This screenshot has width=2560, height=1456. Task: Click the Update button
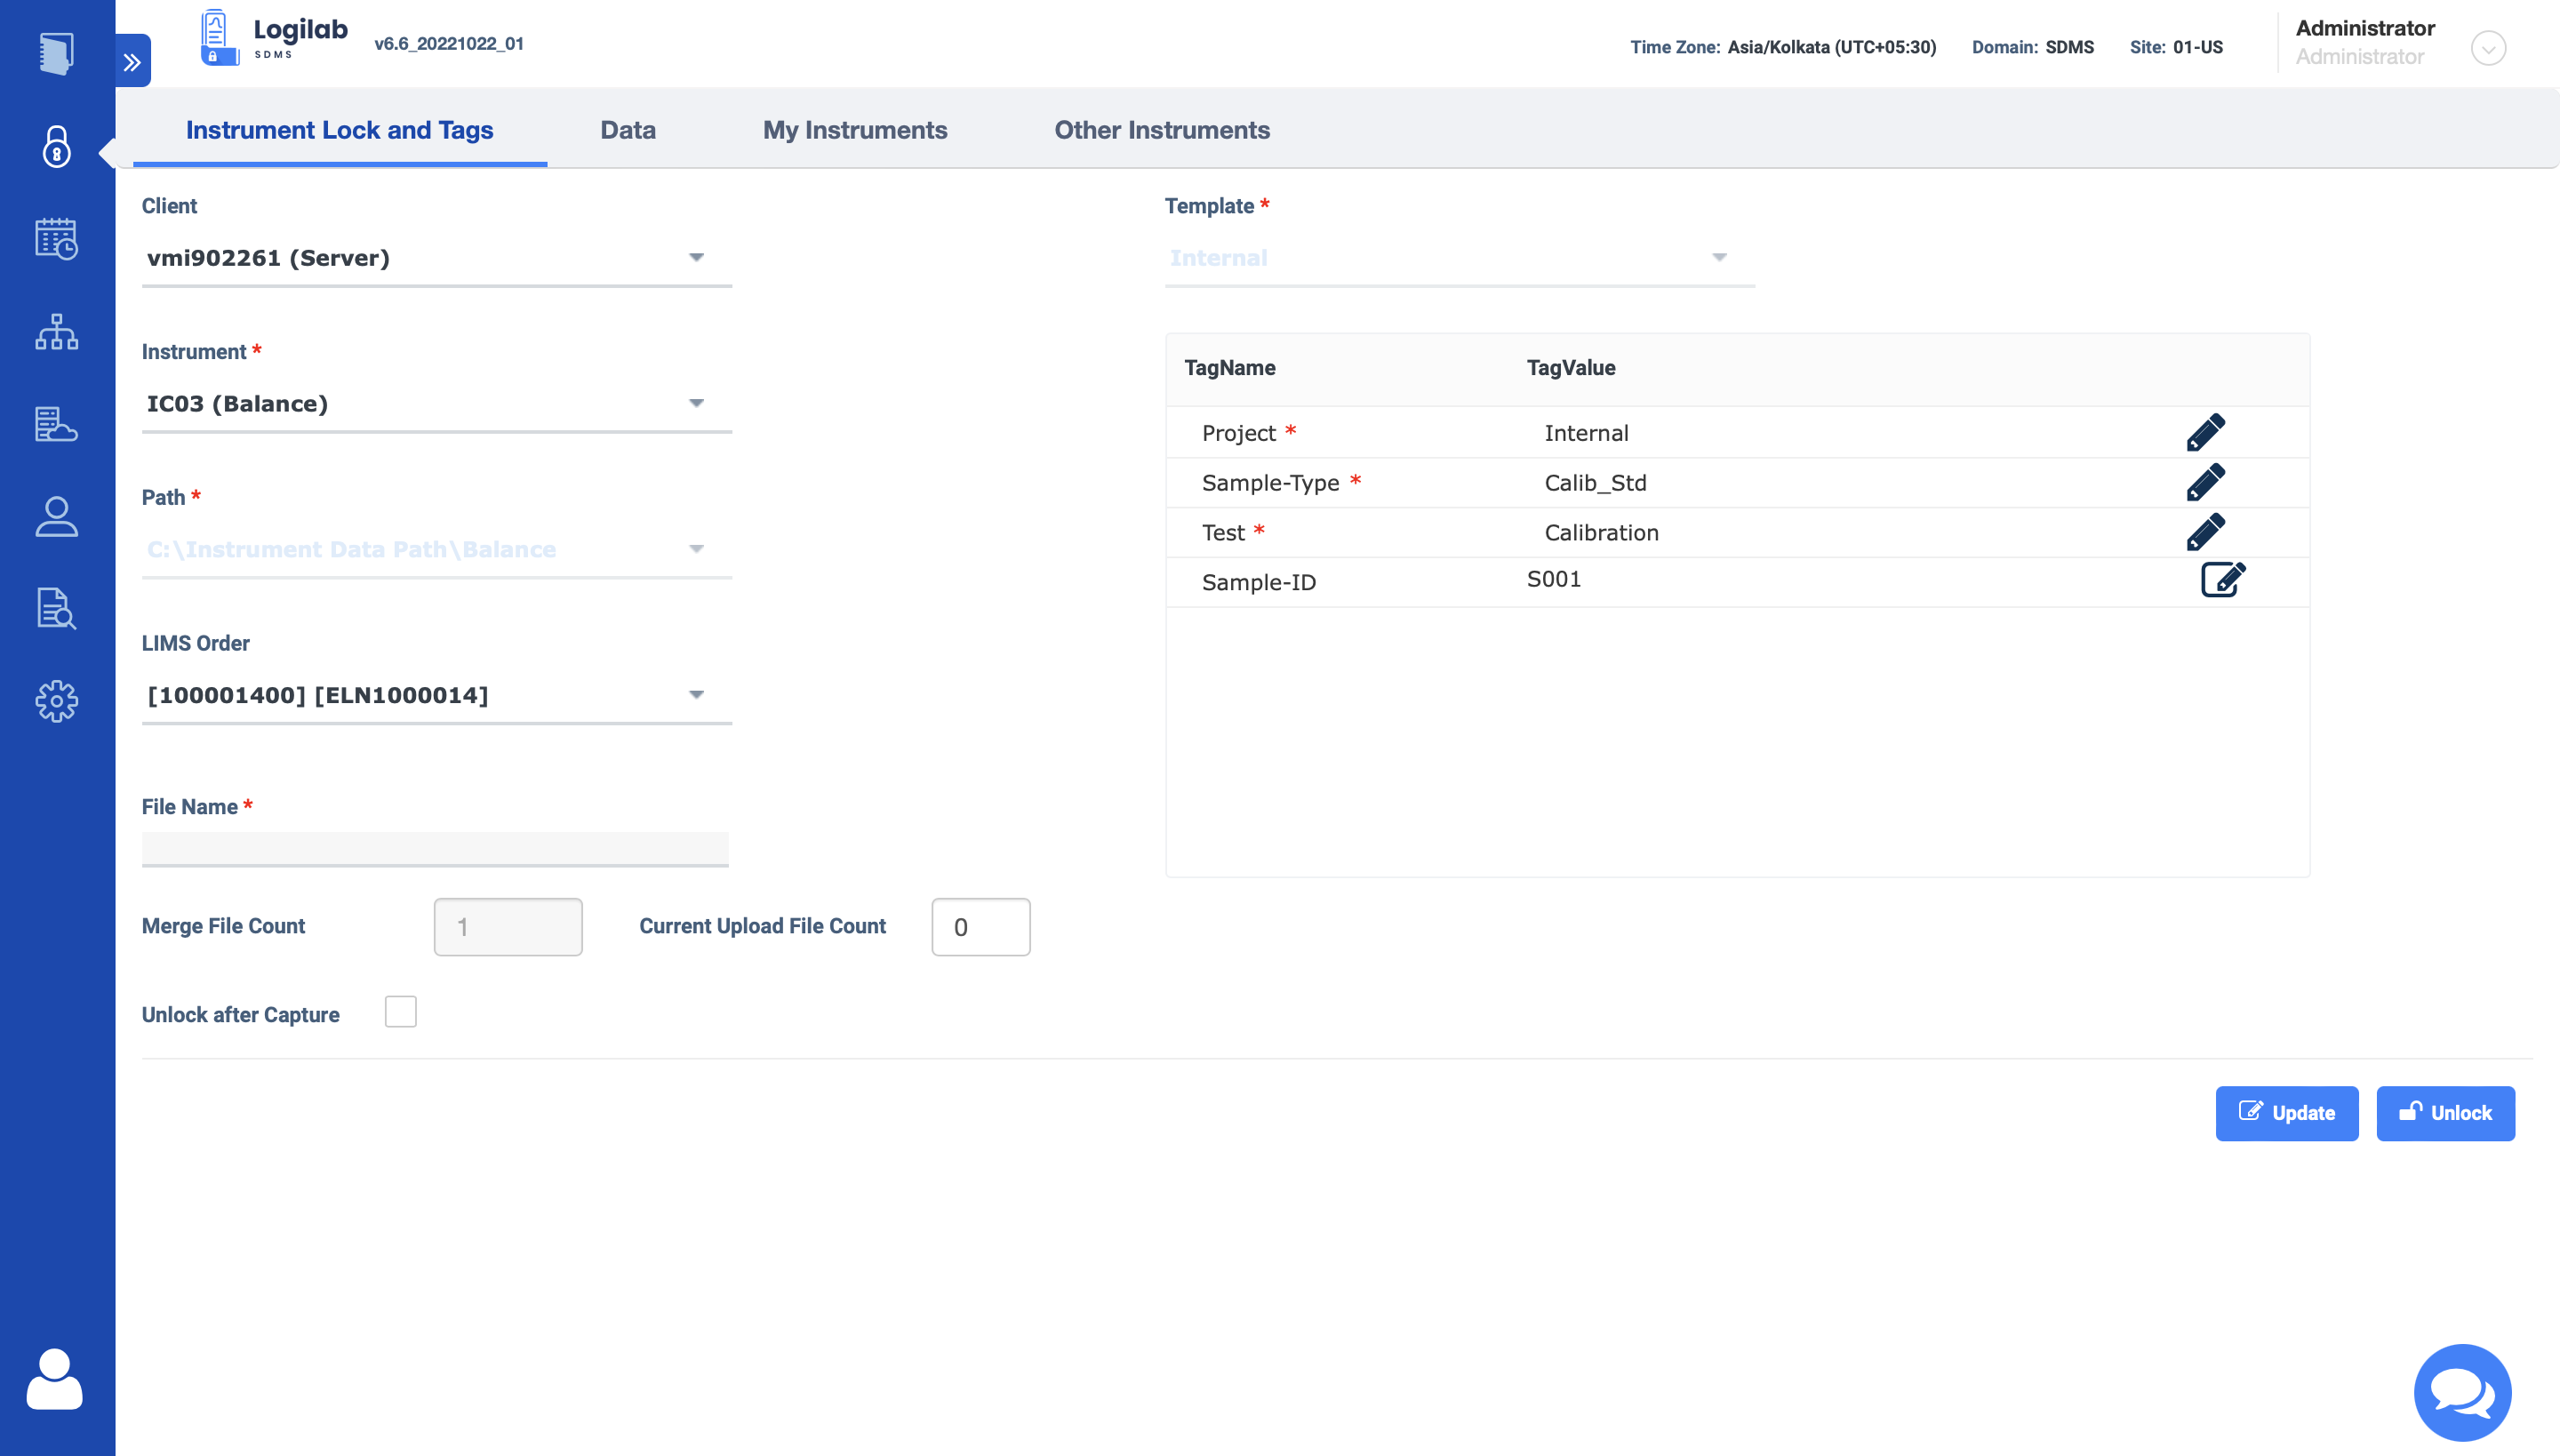(2286, 1113)
